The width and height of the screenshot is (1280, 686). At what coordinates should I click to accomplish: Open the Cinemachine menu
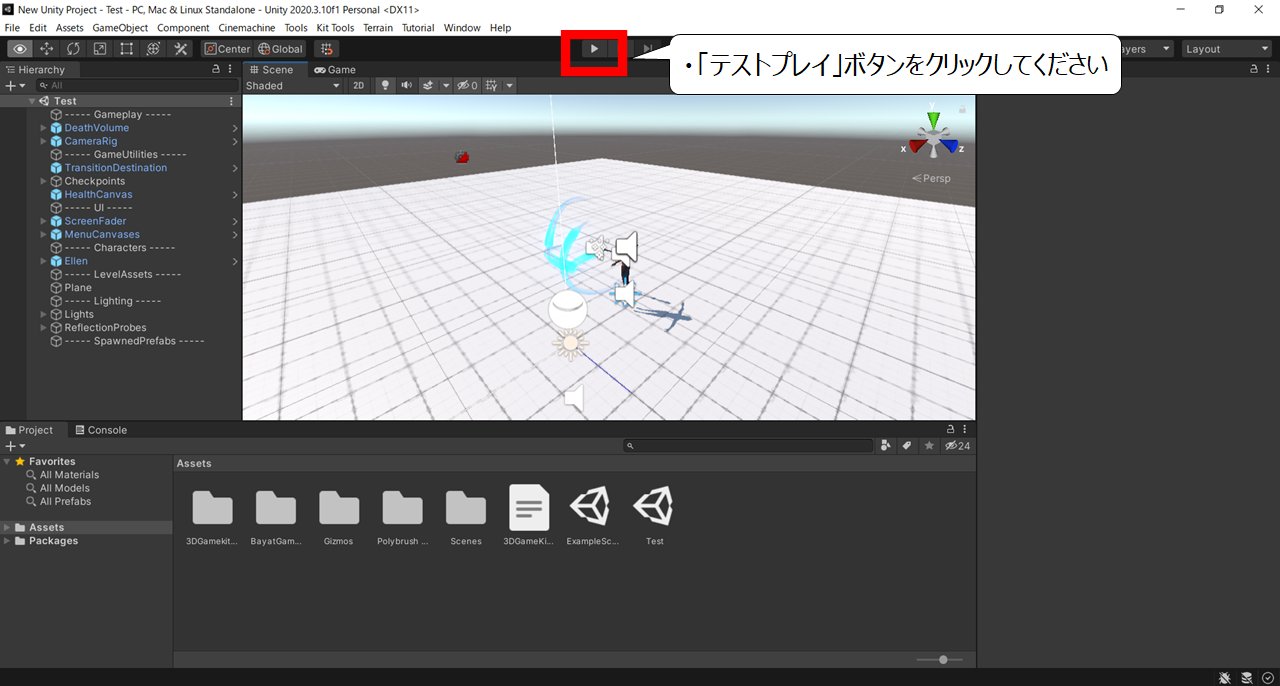(x=246, y=28)
